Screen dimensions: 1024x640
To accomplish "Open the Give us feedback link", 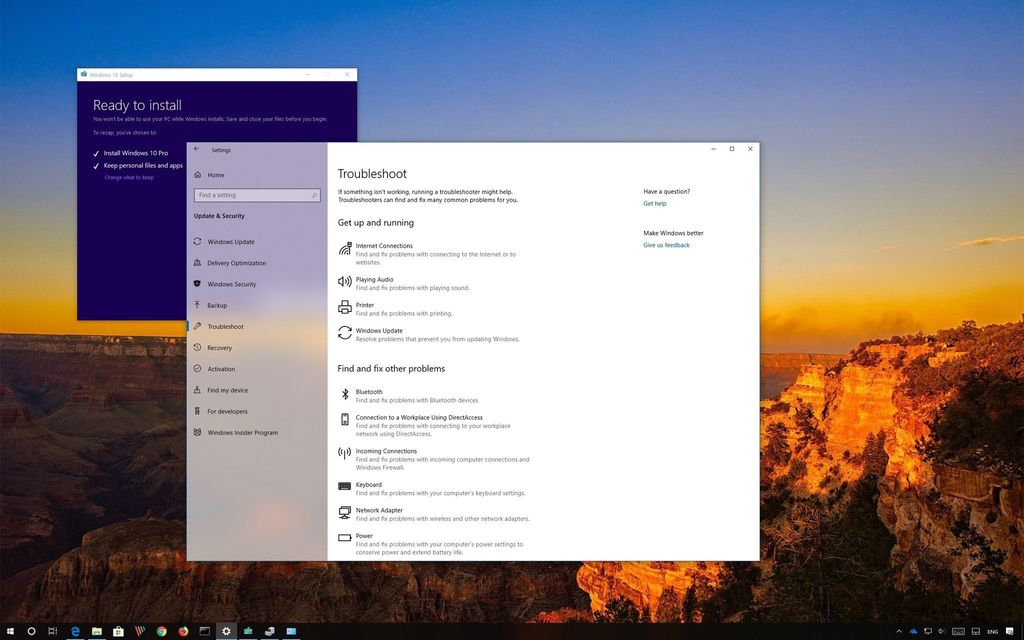I will 666,245.
